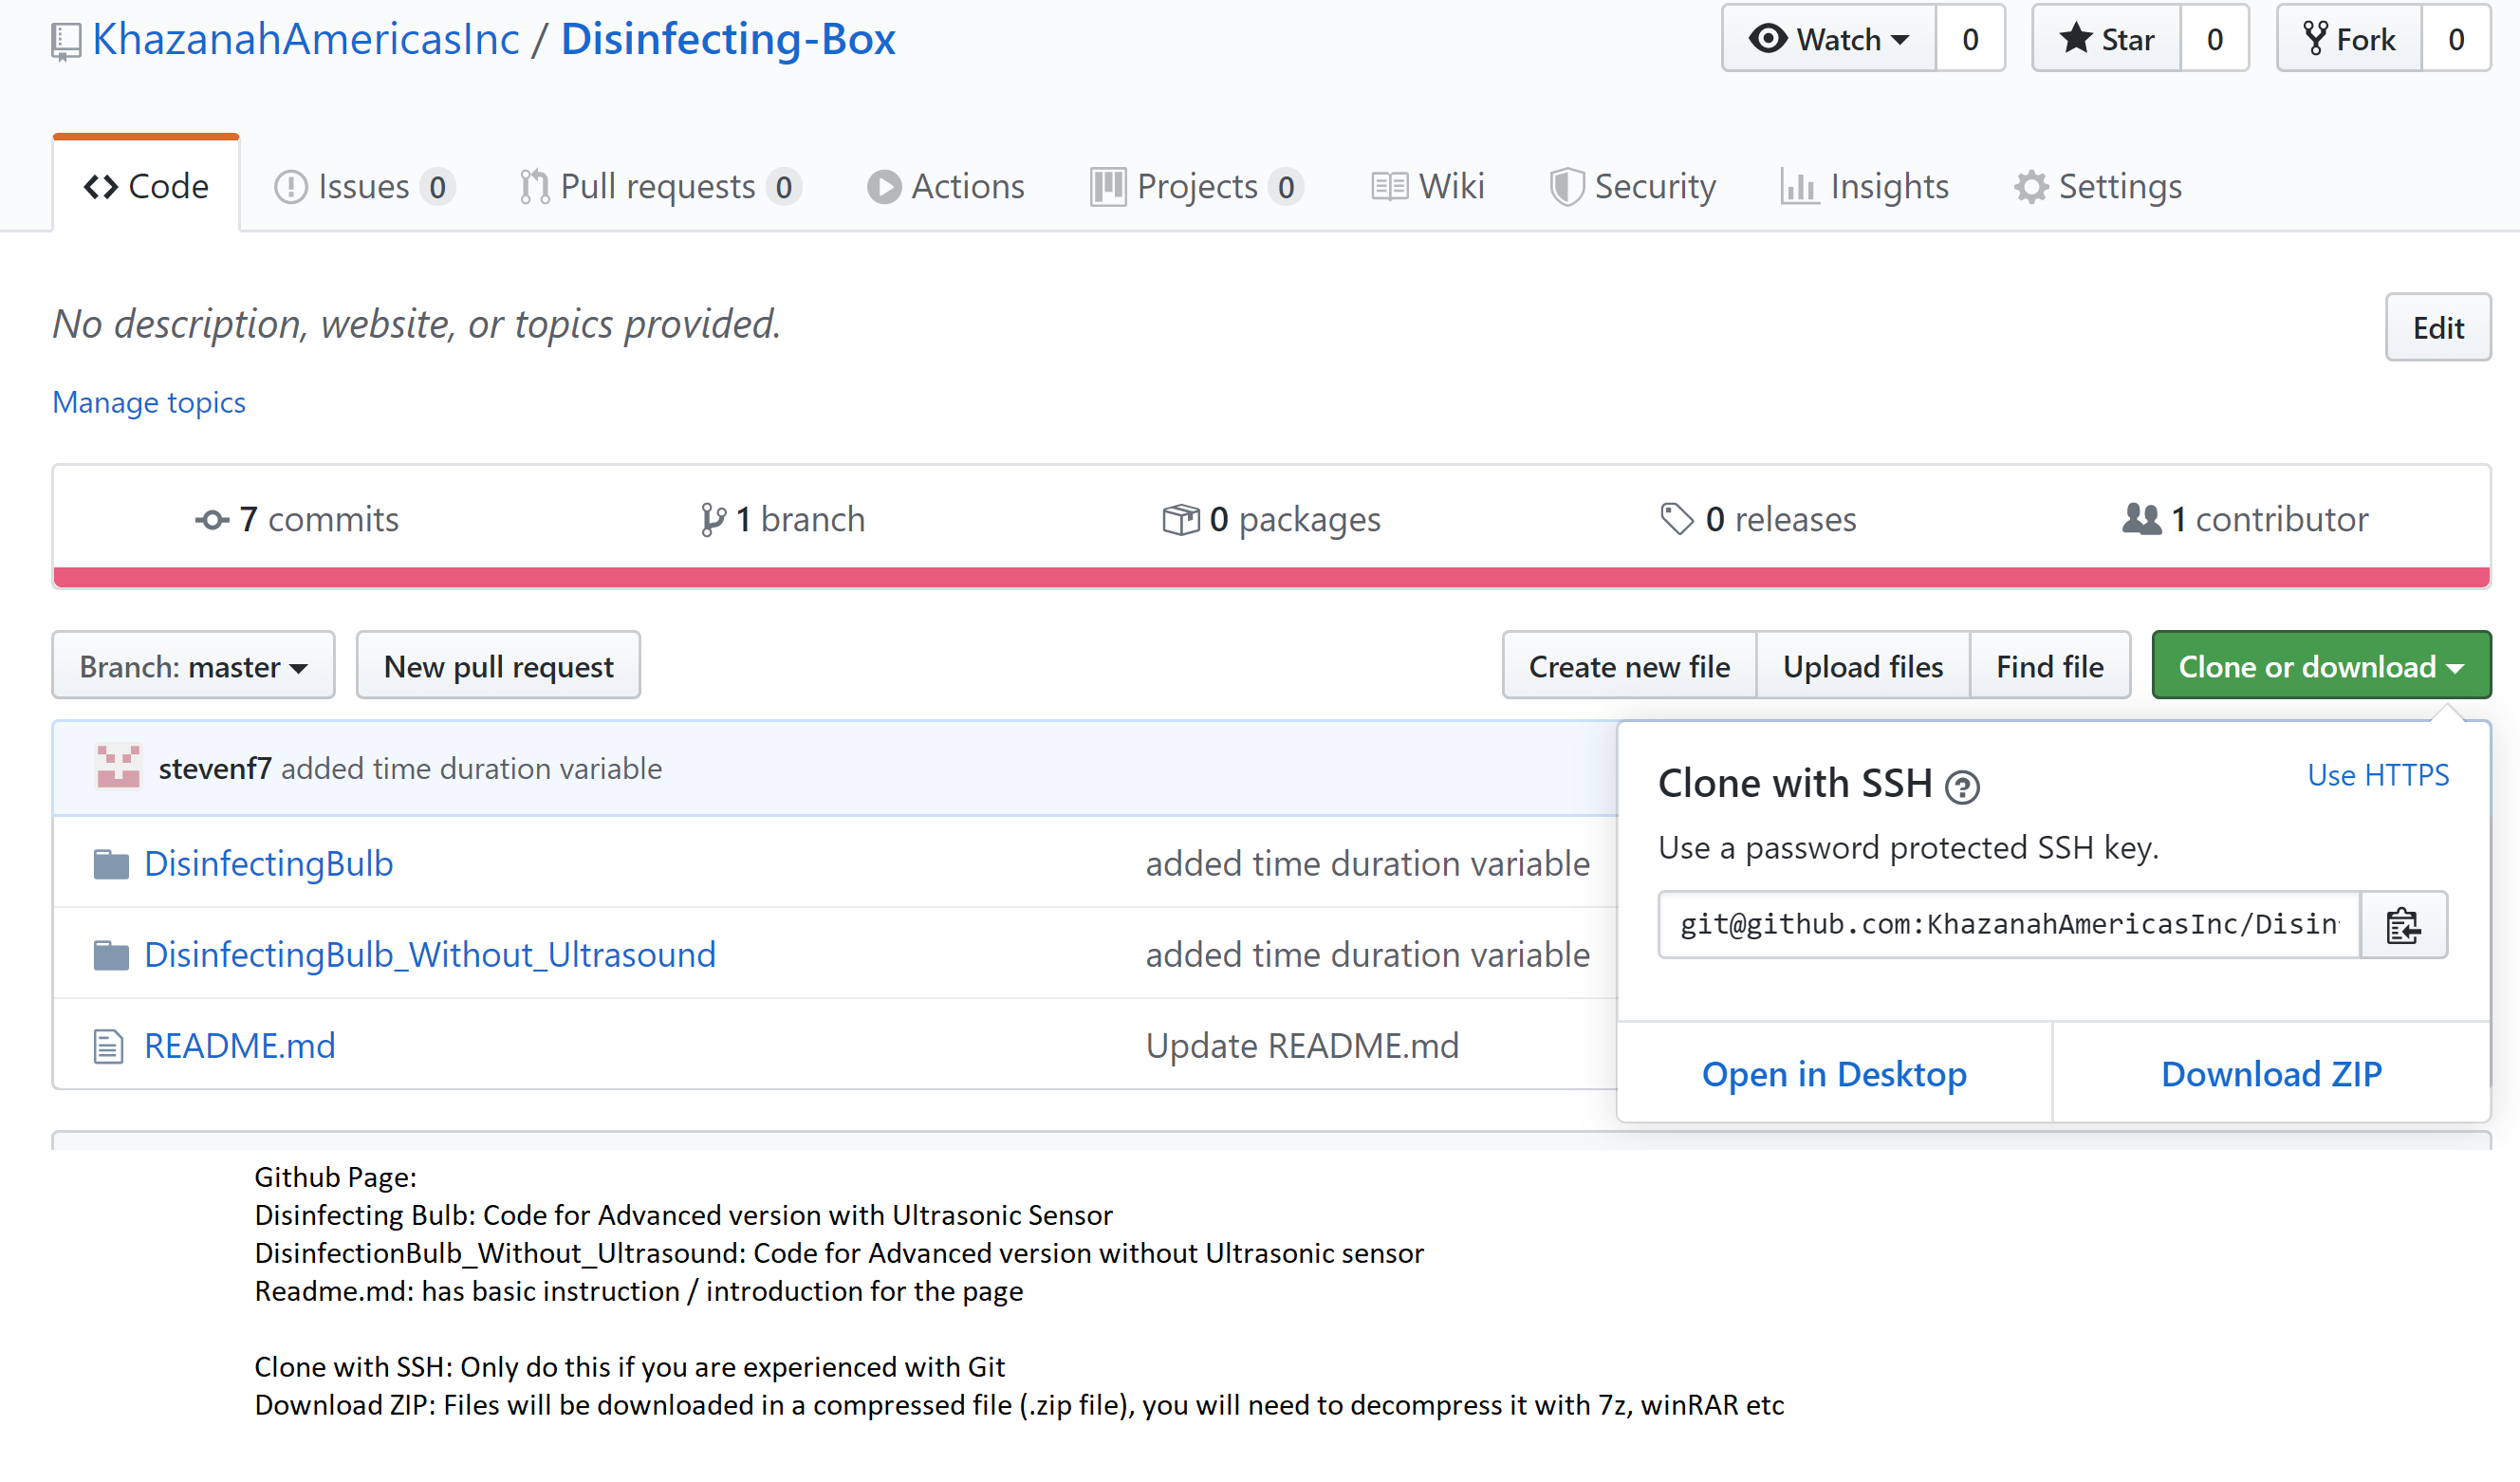
Task: Click the packages box icon
Action: [x=1181, y=520]
